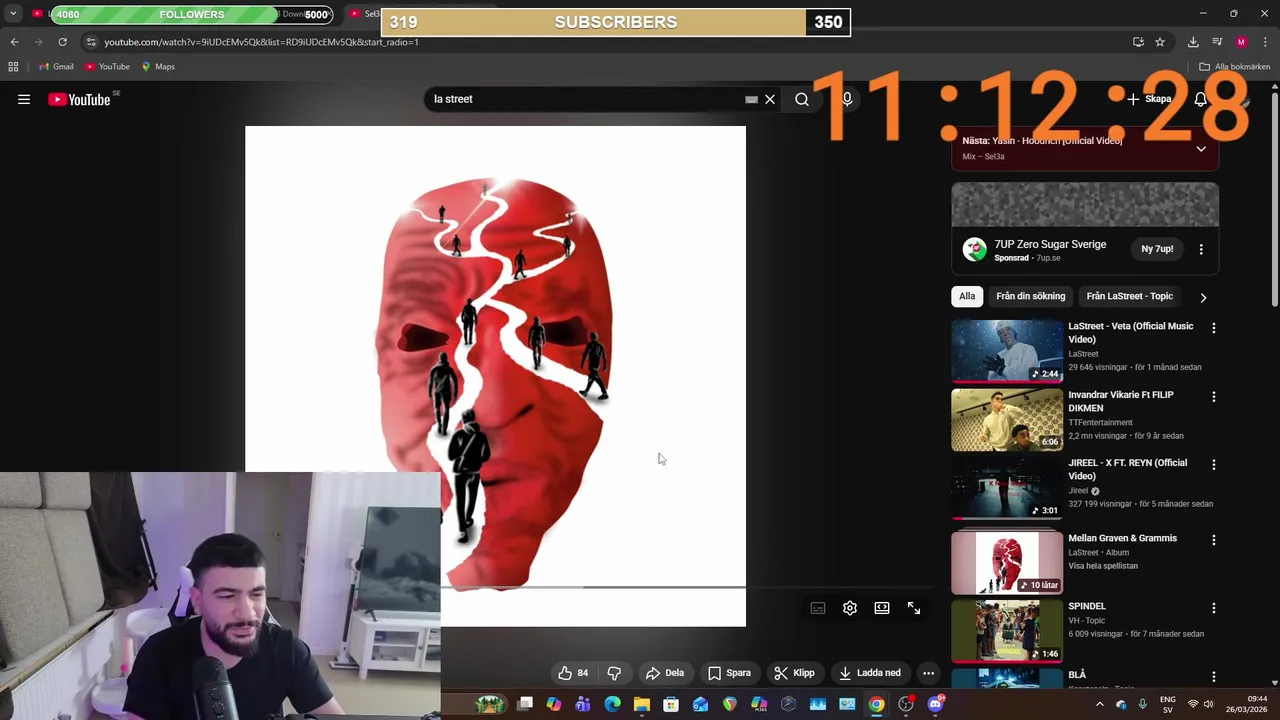The image size is (1280, 720).
Task: Open options menu for JIREEL - X video
Action: [x=1214, y=465]
